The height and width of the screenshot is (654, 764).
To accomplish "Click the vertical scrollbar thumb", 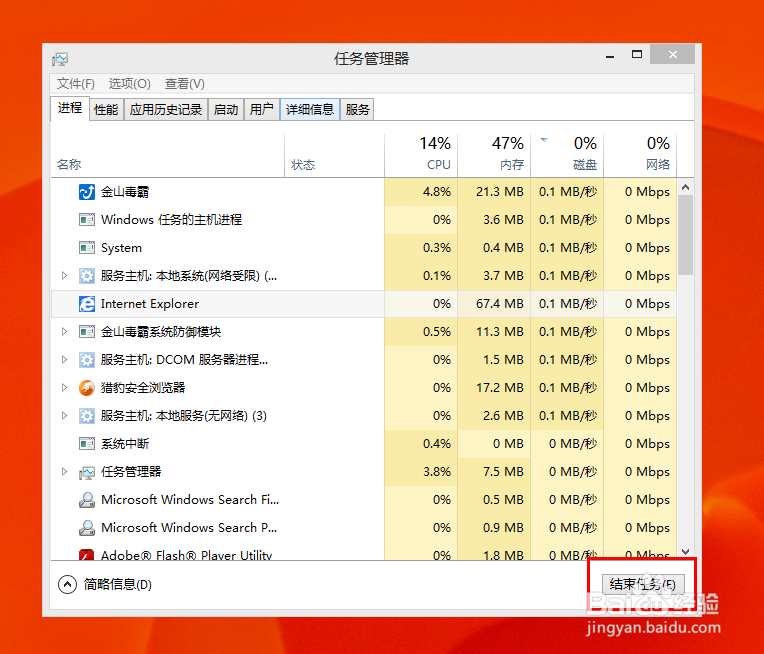I will (686, 235).
